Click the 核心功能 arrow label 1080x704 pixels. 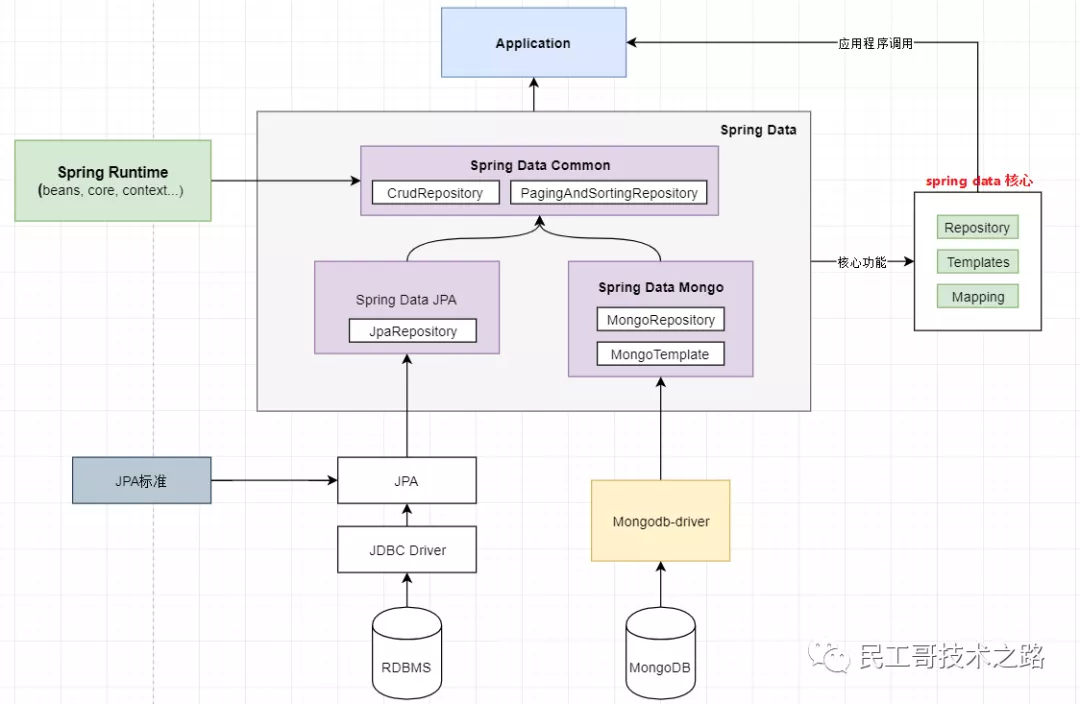point(862,262)
